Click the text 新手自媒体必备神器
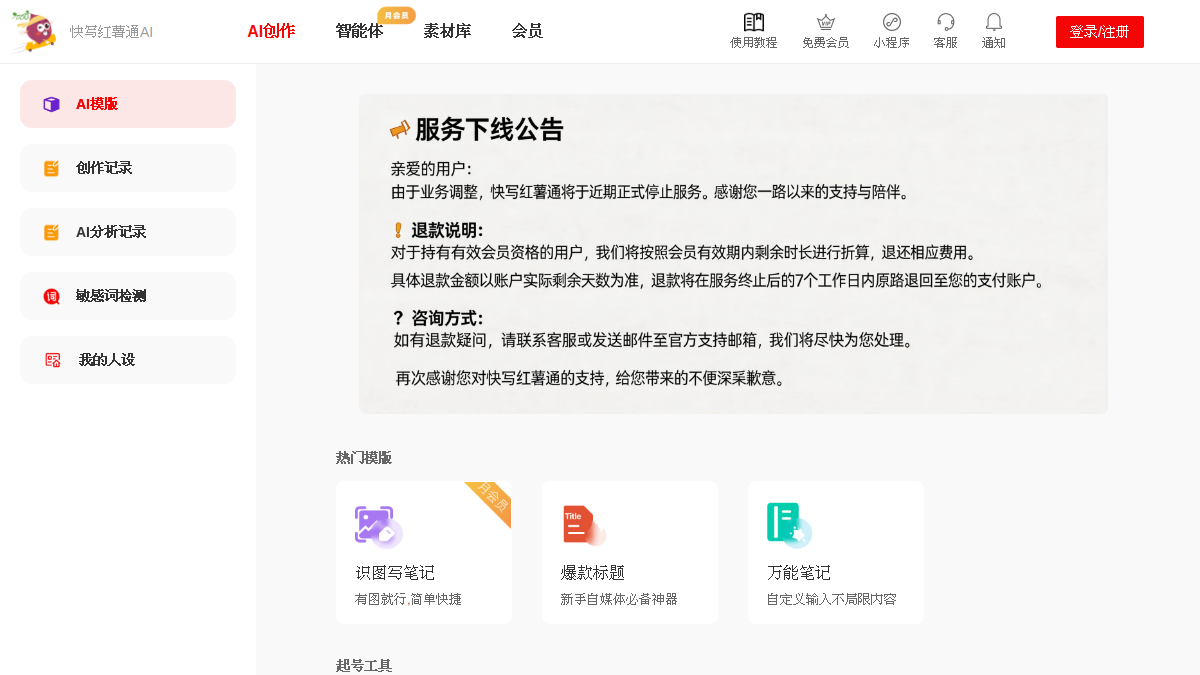 click(x=619, y=599)
